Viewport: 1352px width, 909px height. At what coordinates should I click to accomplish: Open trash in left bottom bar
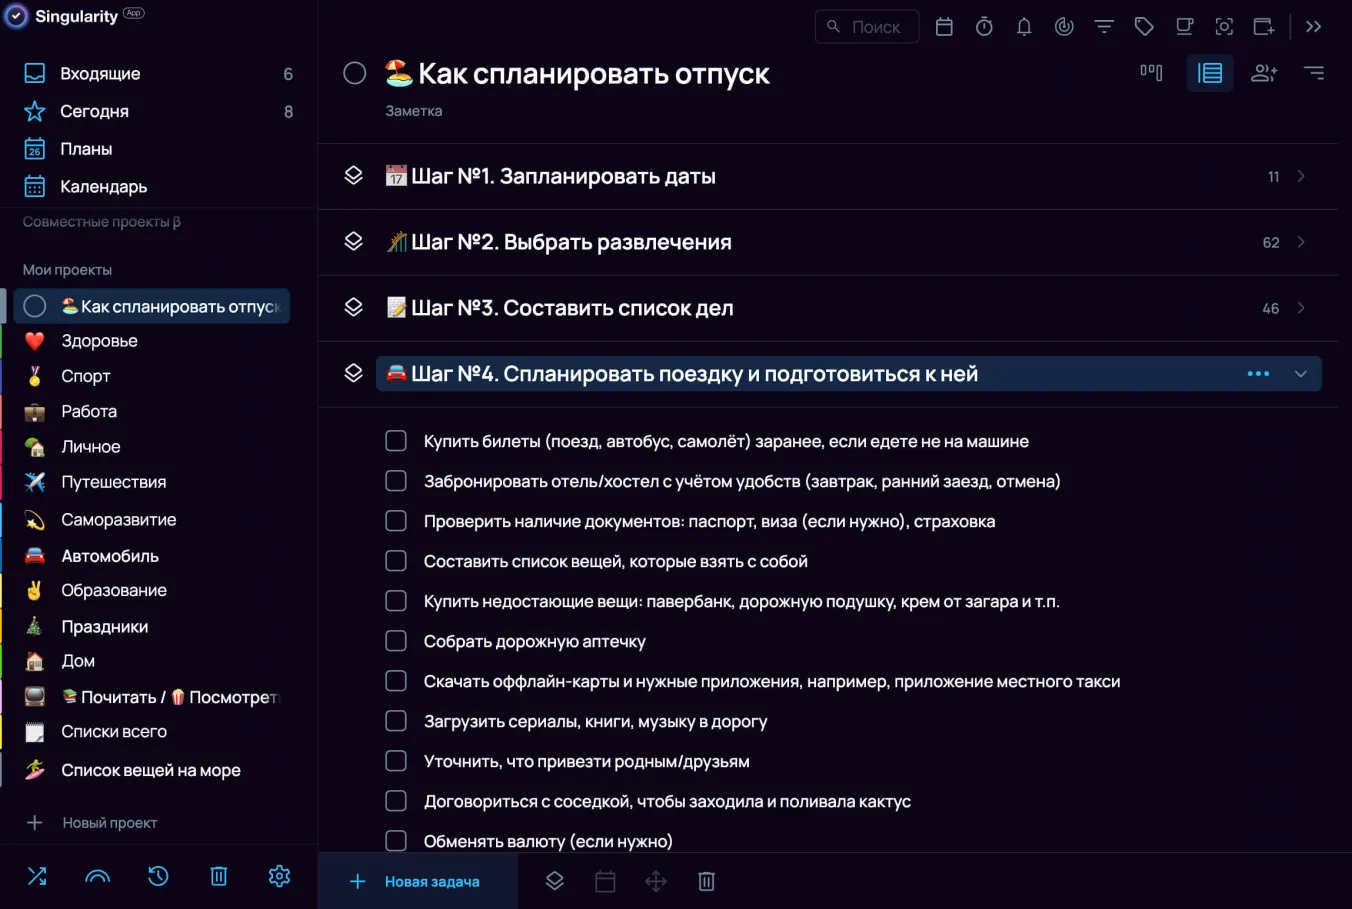click(219, 877)
